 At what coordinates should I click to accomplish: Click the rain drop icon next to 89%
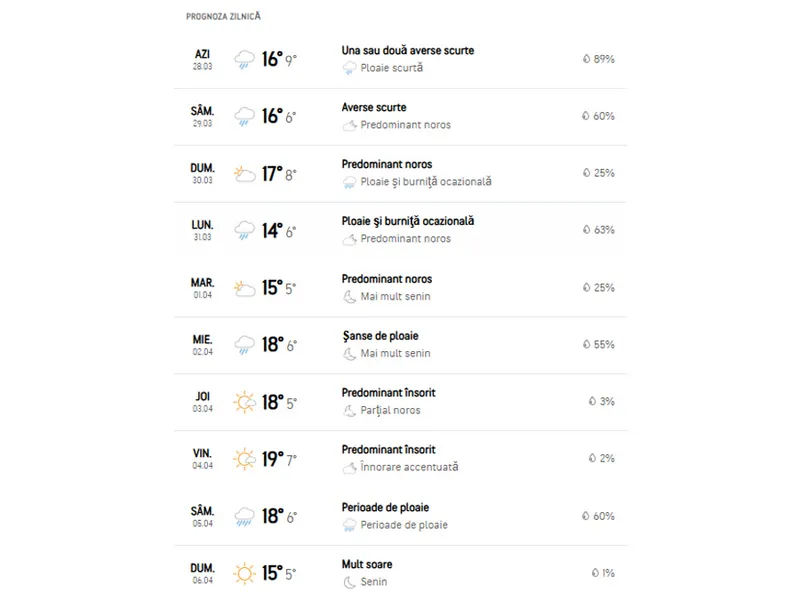[x=586, y=59]
